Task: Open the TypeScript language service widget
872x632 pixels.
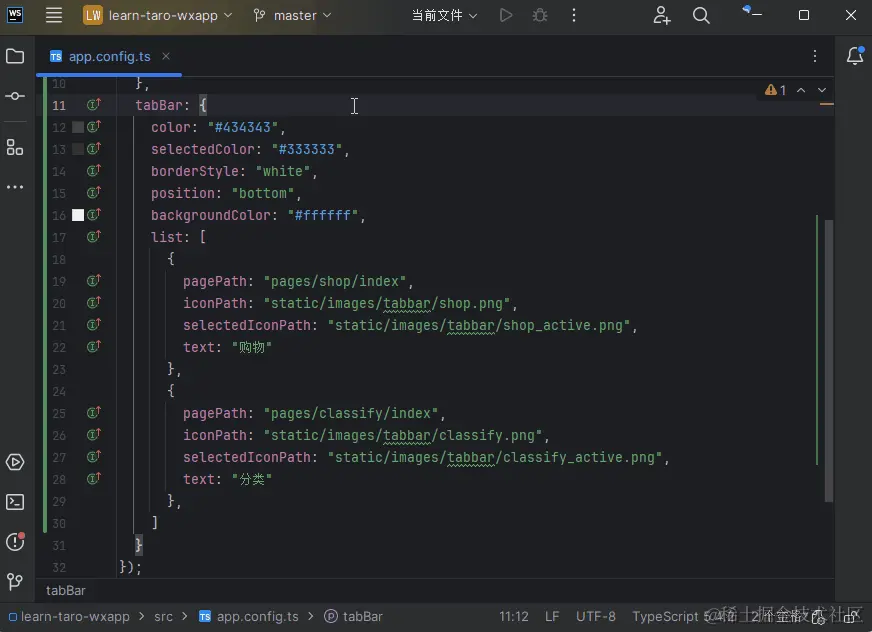Action: (x=683, y=616)
